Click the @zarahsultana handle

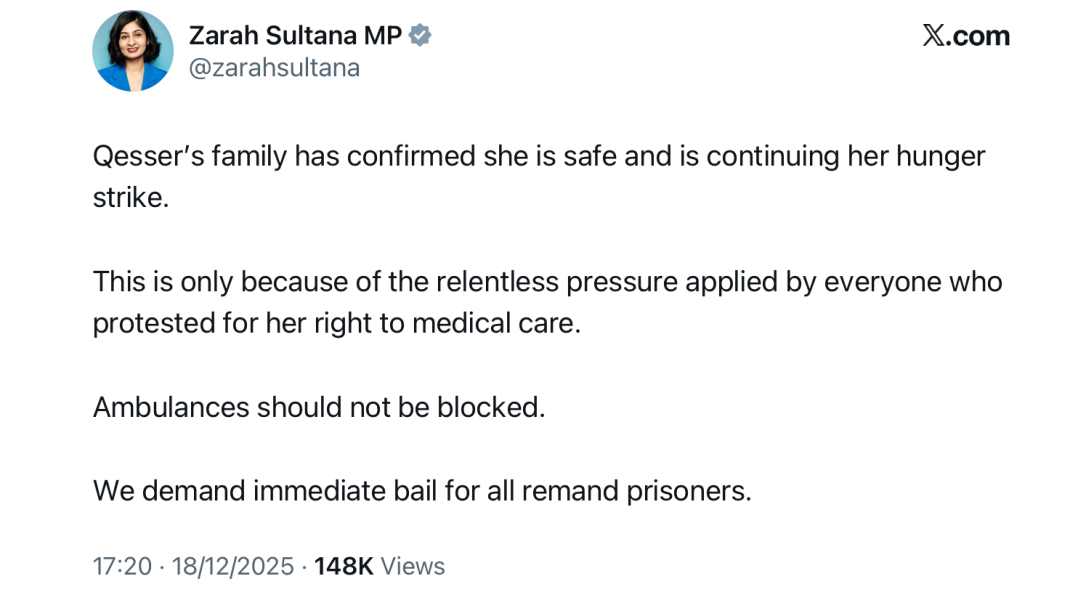[274, 68]
